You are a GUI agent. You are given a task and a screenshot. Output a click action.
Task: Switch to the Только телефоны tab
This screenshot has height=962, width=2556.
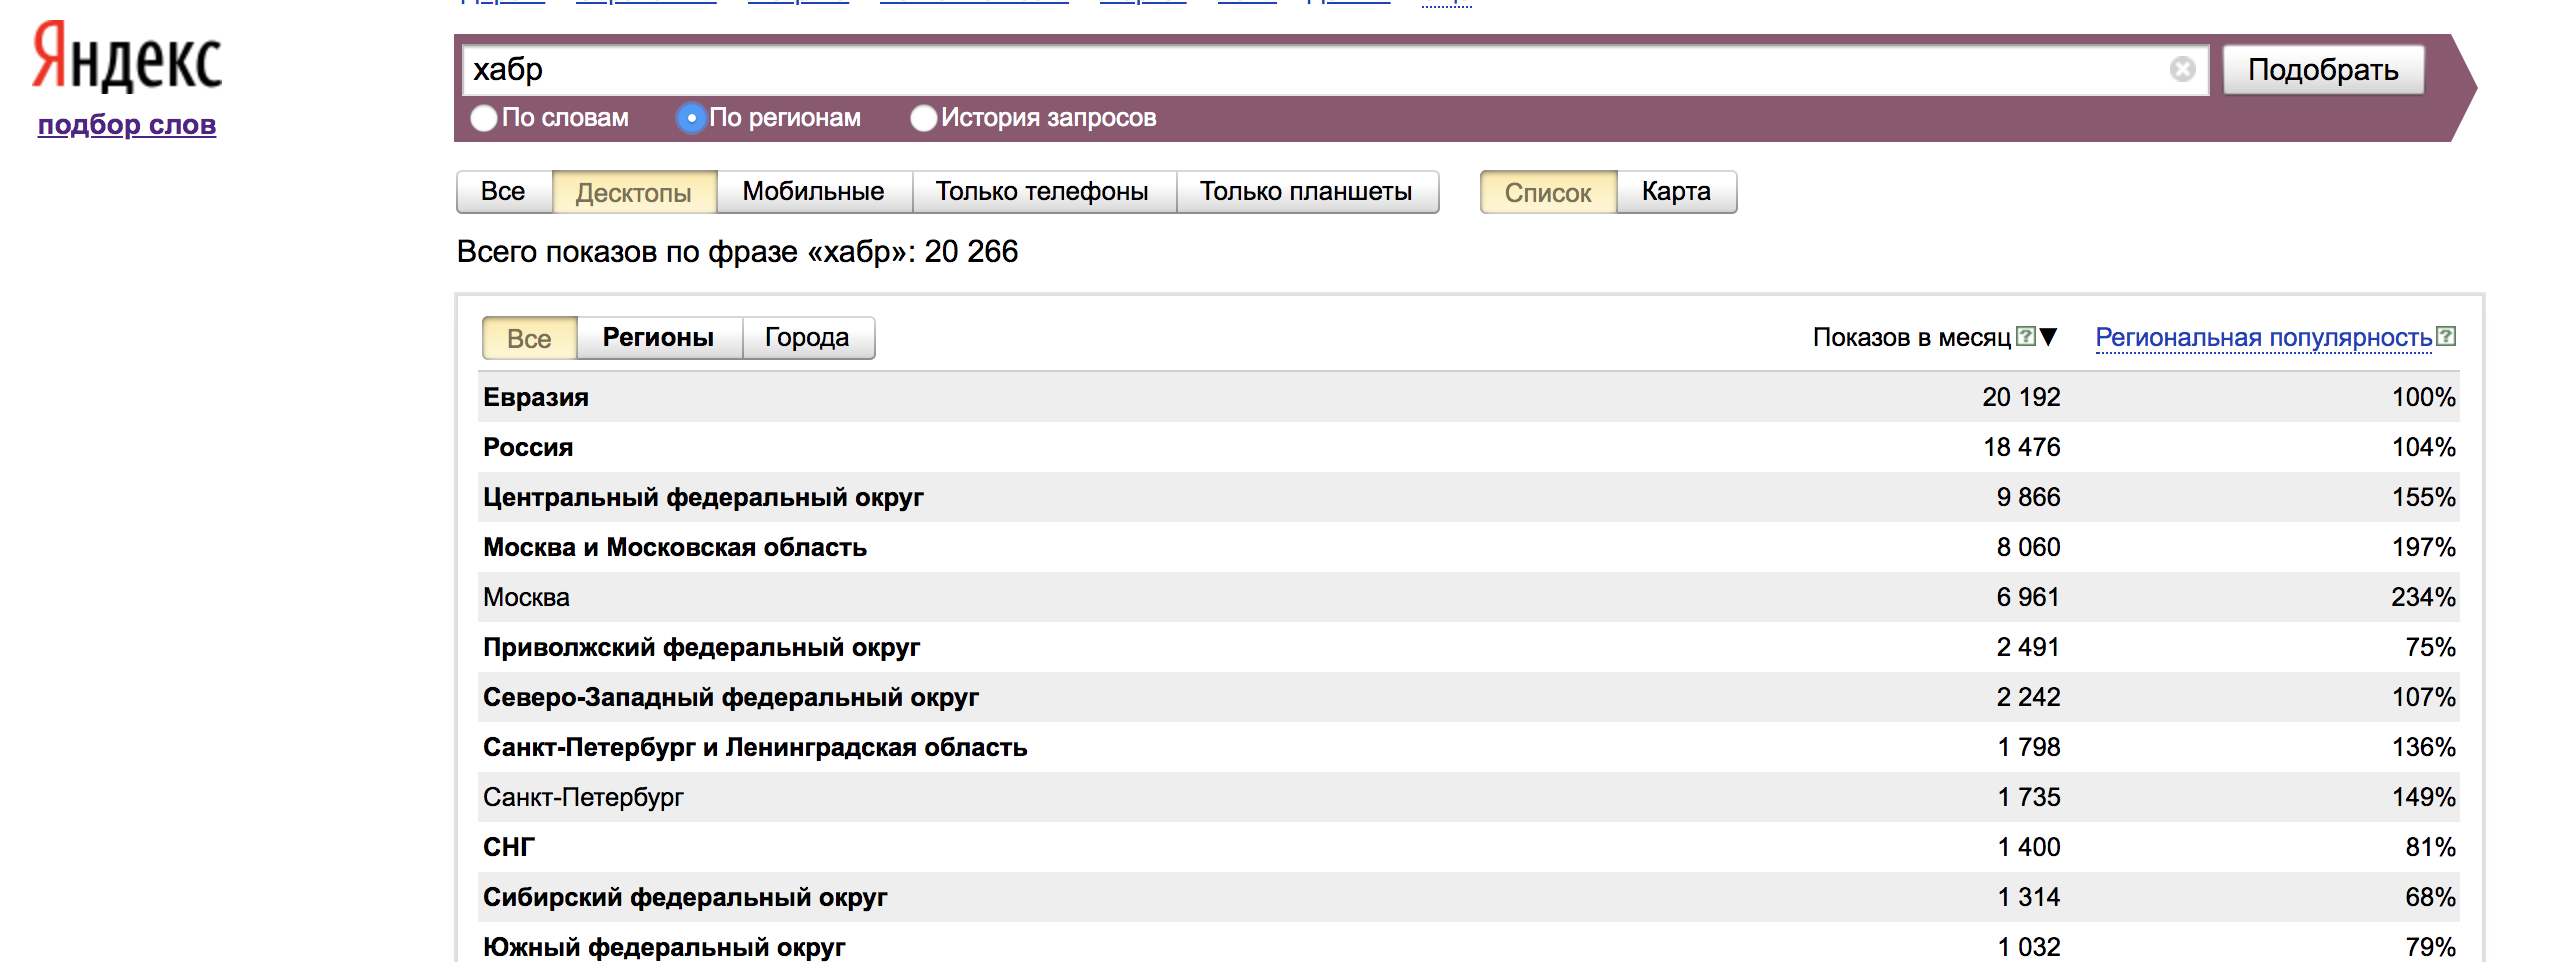1043,192
